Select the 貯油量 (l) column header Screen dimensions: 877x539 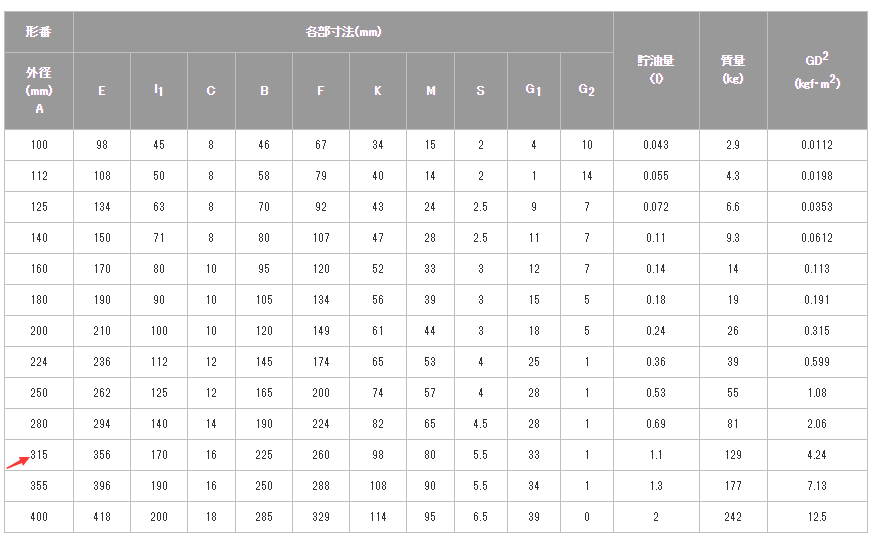656,70
